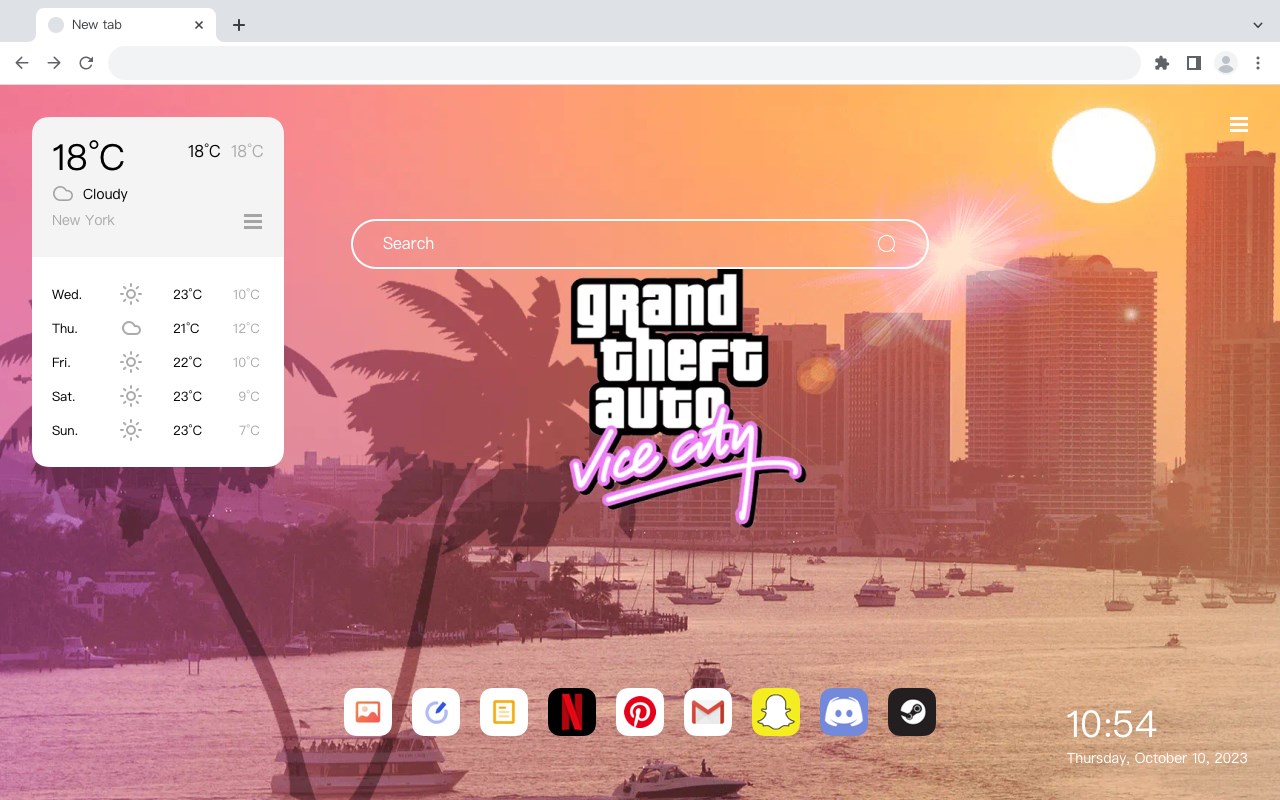Screen dimensions: 1280x800
Task: Select the Sat. forecast row label
Action: pyautogui.click(x=64, y=396)
